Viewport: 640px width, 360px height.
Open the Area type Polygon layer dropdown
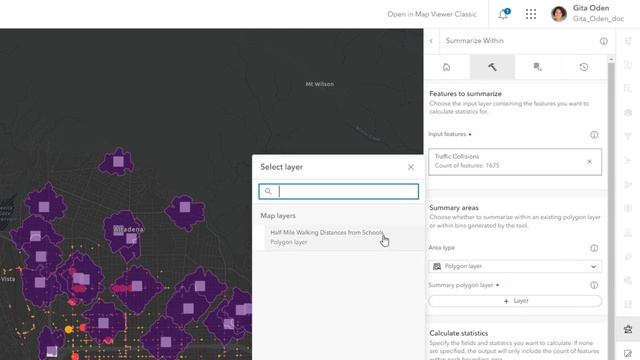pos(515,266)
